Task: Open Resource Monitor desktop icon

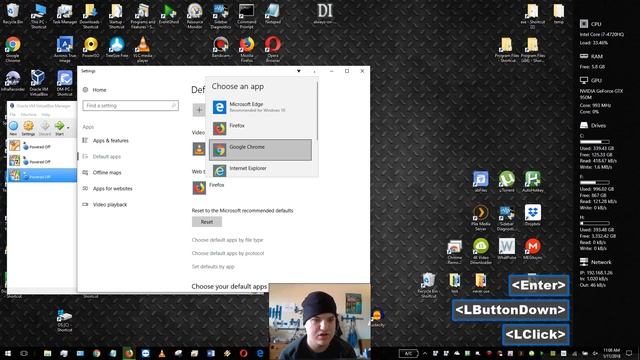Action: [x=195, y=16]
